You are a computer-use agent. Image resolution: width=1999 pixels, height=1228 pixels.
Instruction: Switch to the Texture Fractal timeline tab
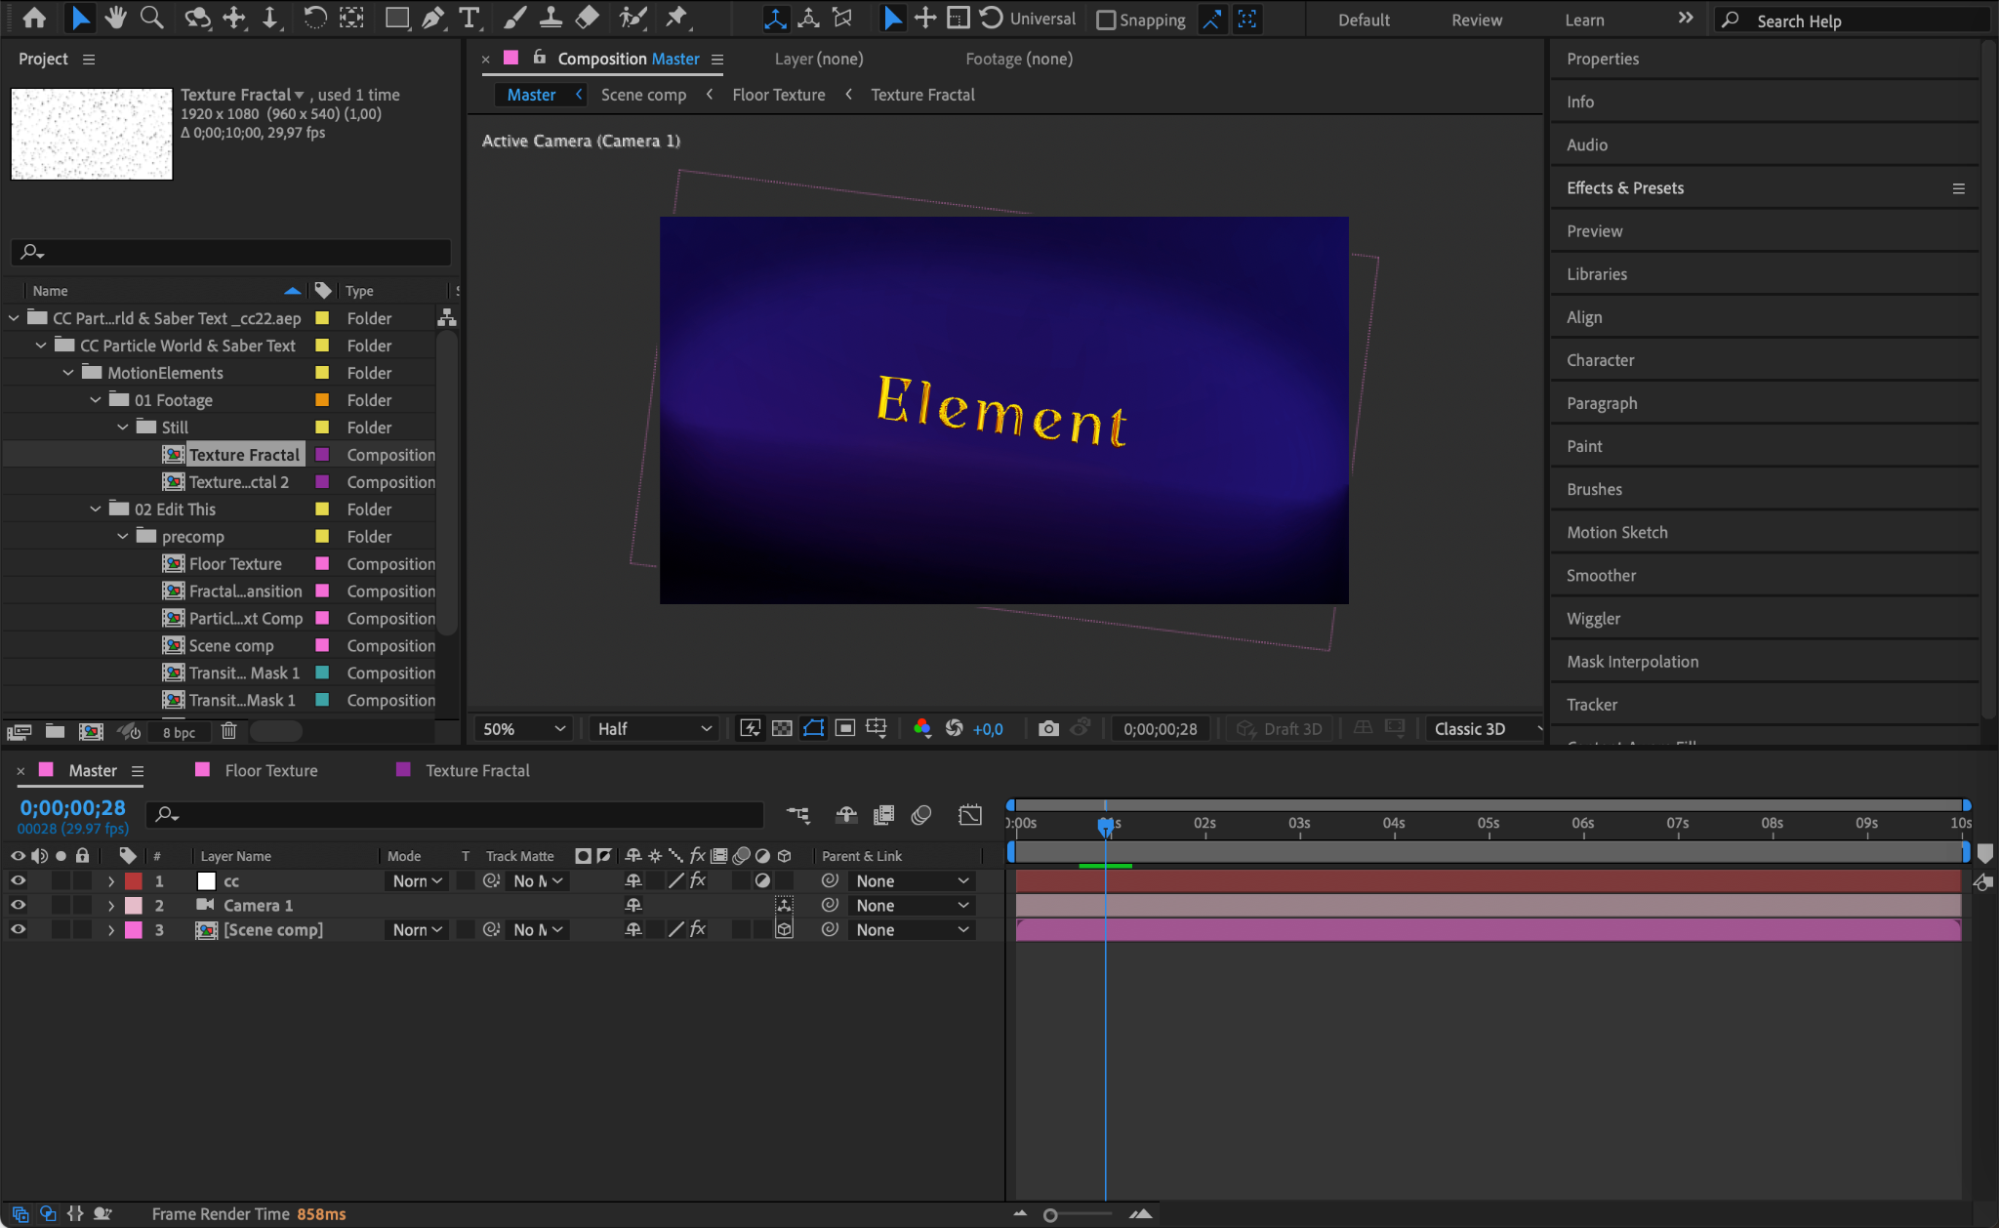pyautogui.click(x=477, y=770)
